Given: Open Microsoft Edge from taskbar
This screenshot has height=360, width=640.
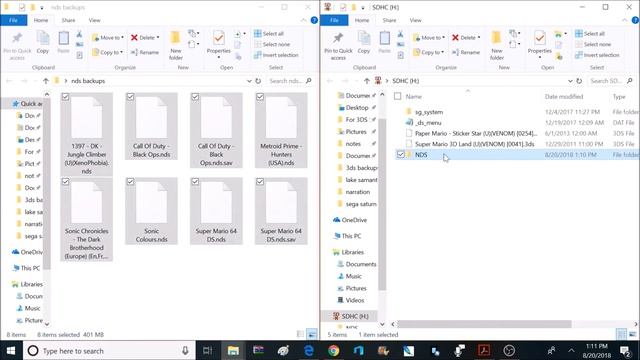Looking at the screenshot, I should pyautogui.click(x=309, y=350).
